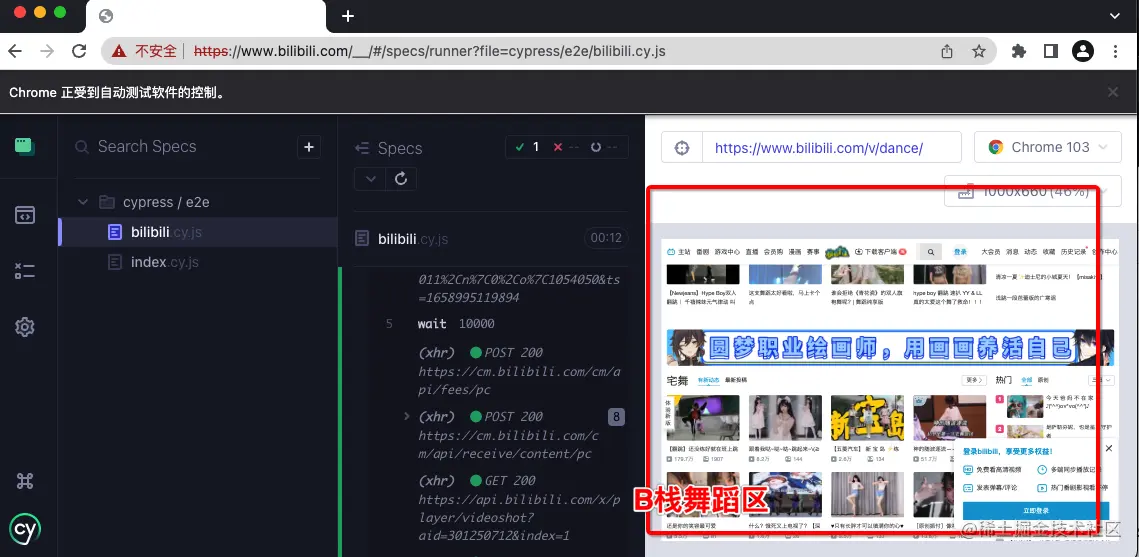Go back with the browser back arrow
Screen dimensions: 1139x557
click(15, 51)
